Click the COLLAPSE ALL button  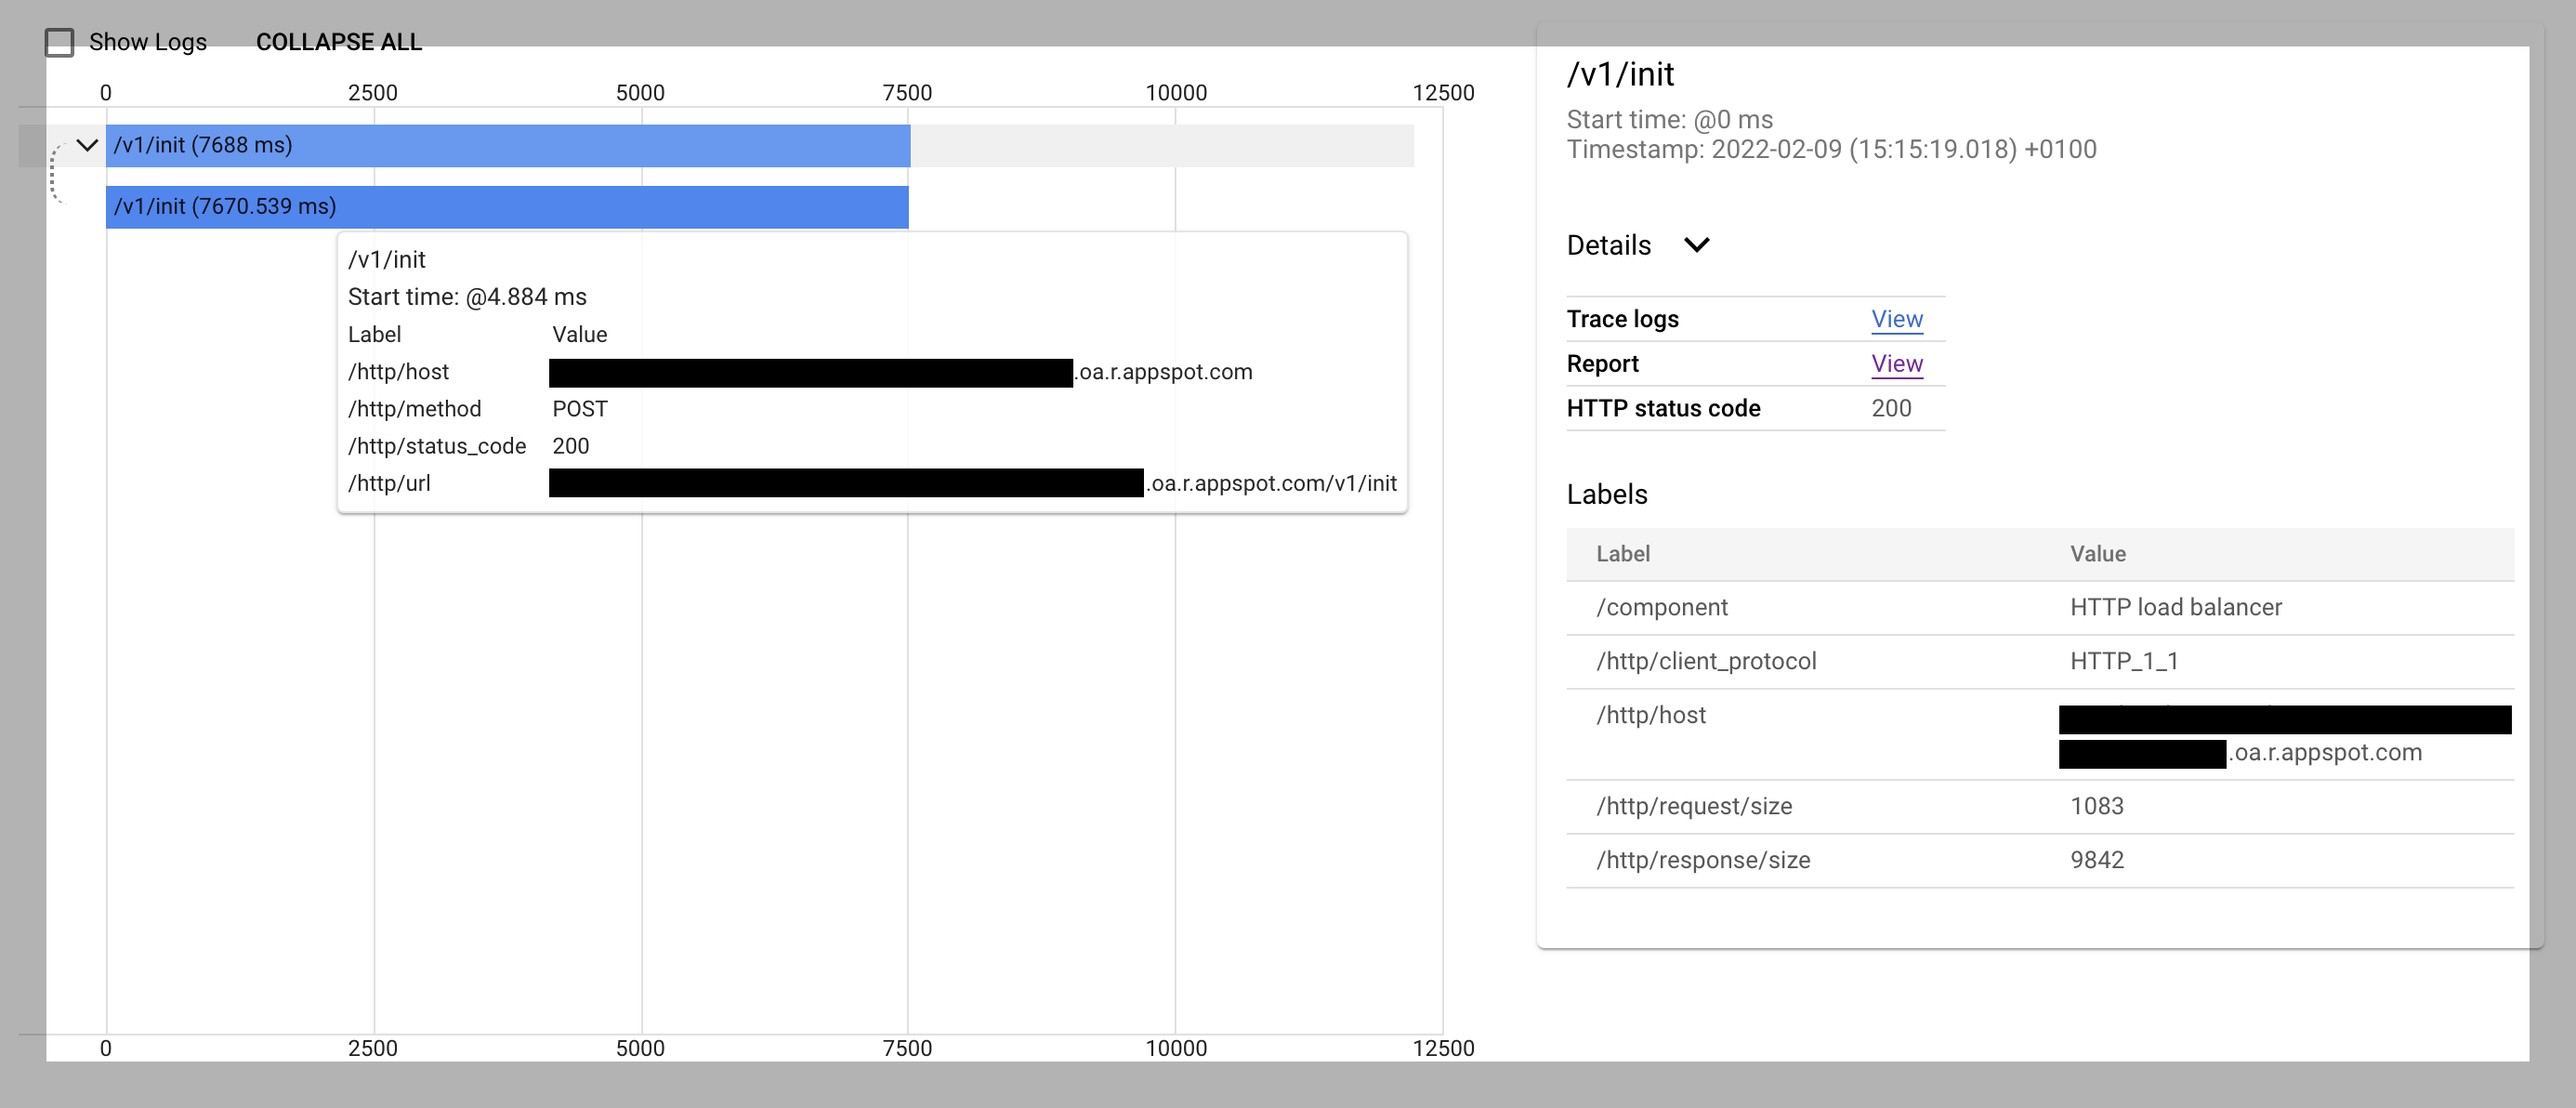[338, 42]
